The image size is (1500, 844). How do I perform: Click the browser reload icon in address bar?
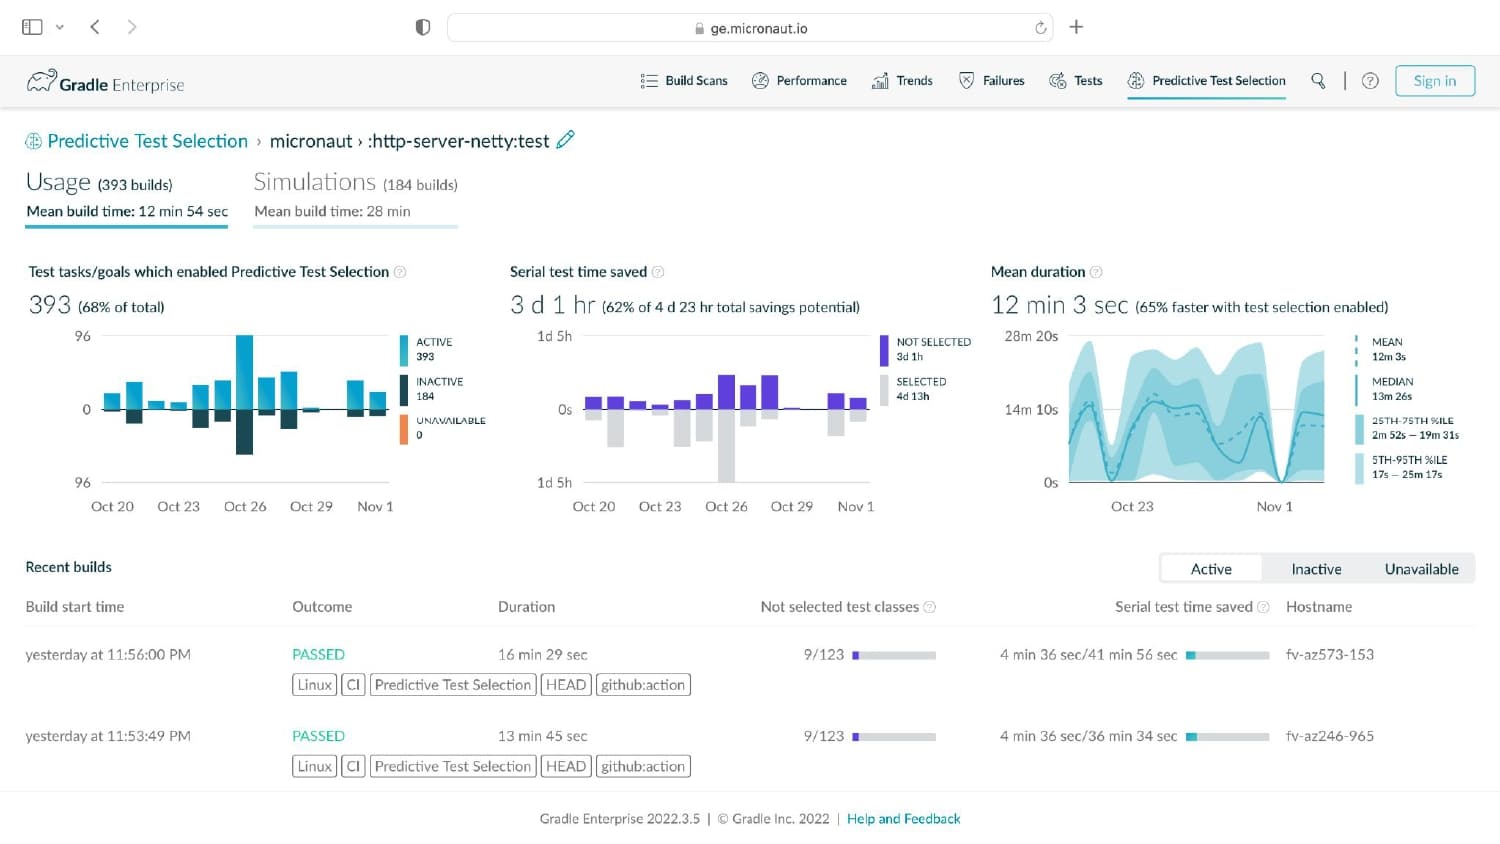click(1041, 28)
